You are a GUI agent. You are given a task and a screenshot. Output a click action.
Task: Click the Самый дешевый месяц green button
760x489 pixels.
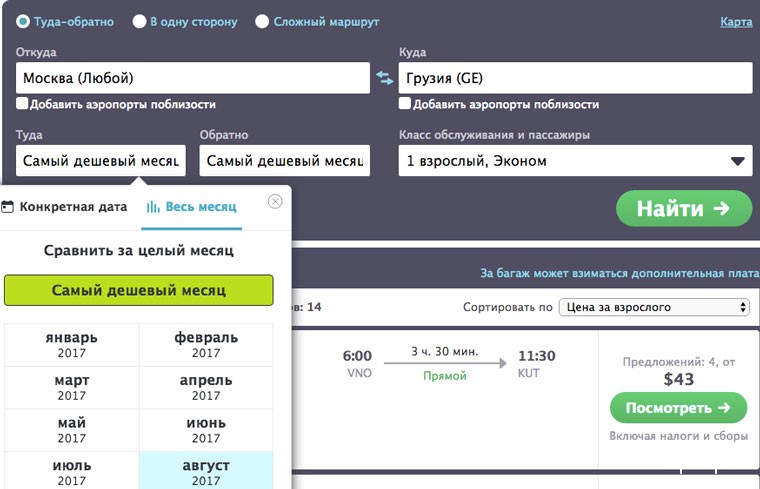click(x=139, y=290)
